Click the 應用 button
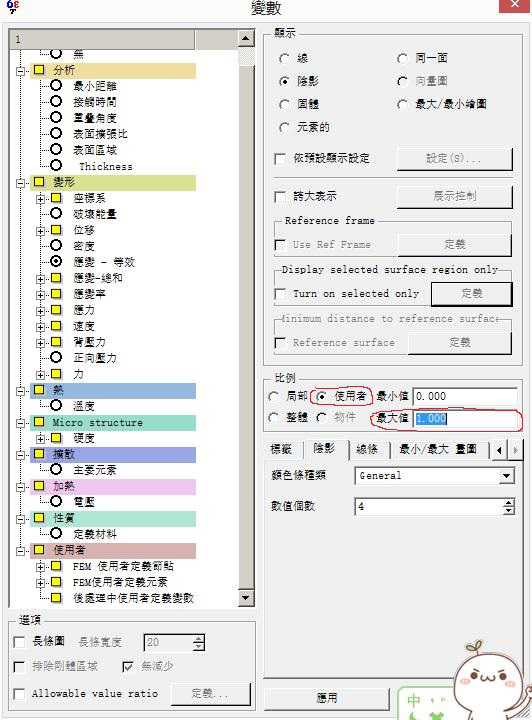 click(x=327, y=698)
